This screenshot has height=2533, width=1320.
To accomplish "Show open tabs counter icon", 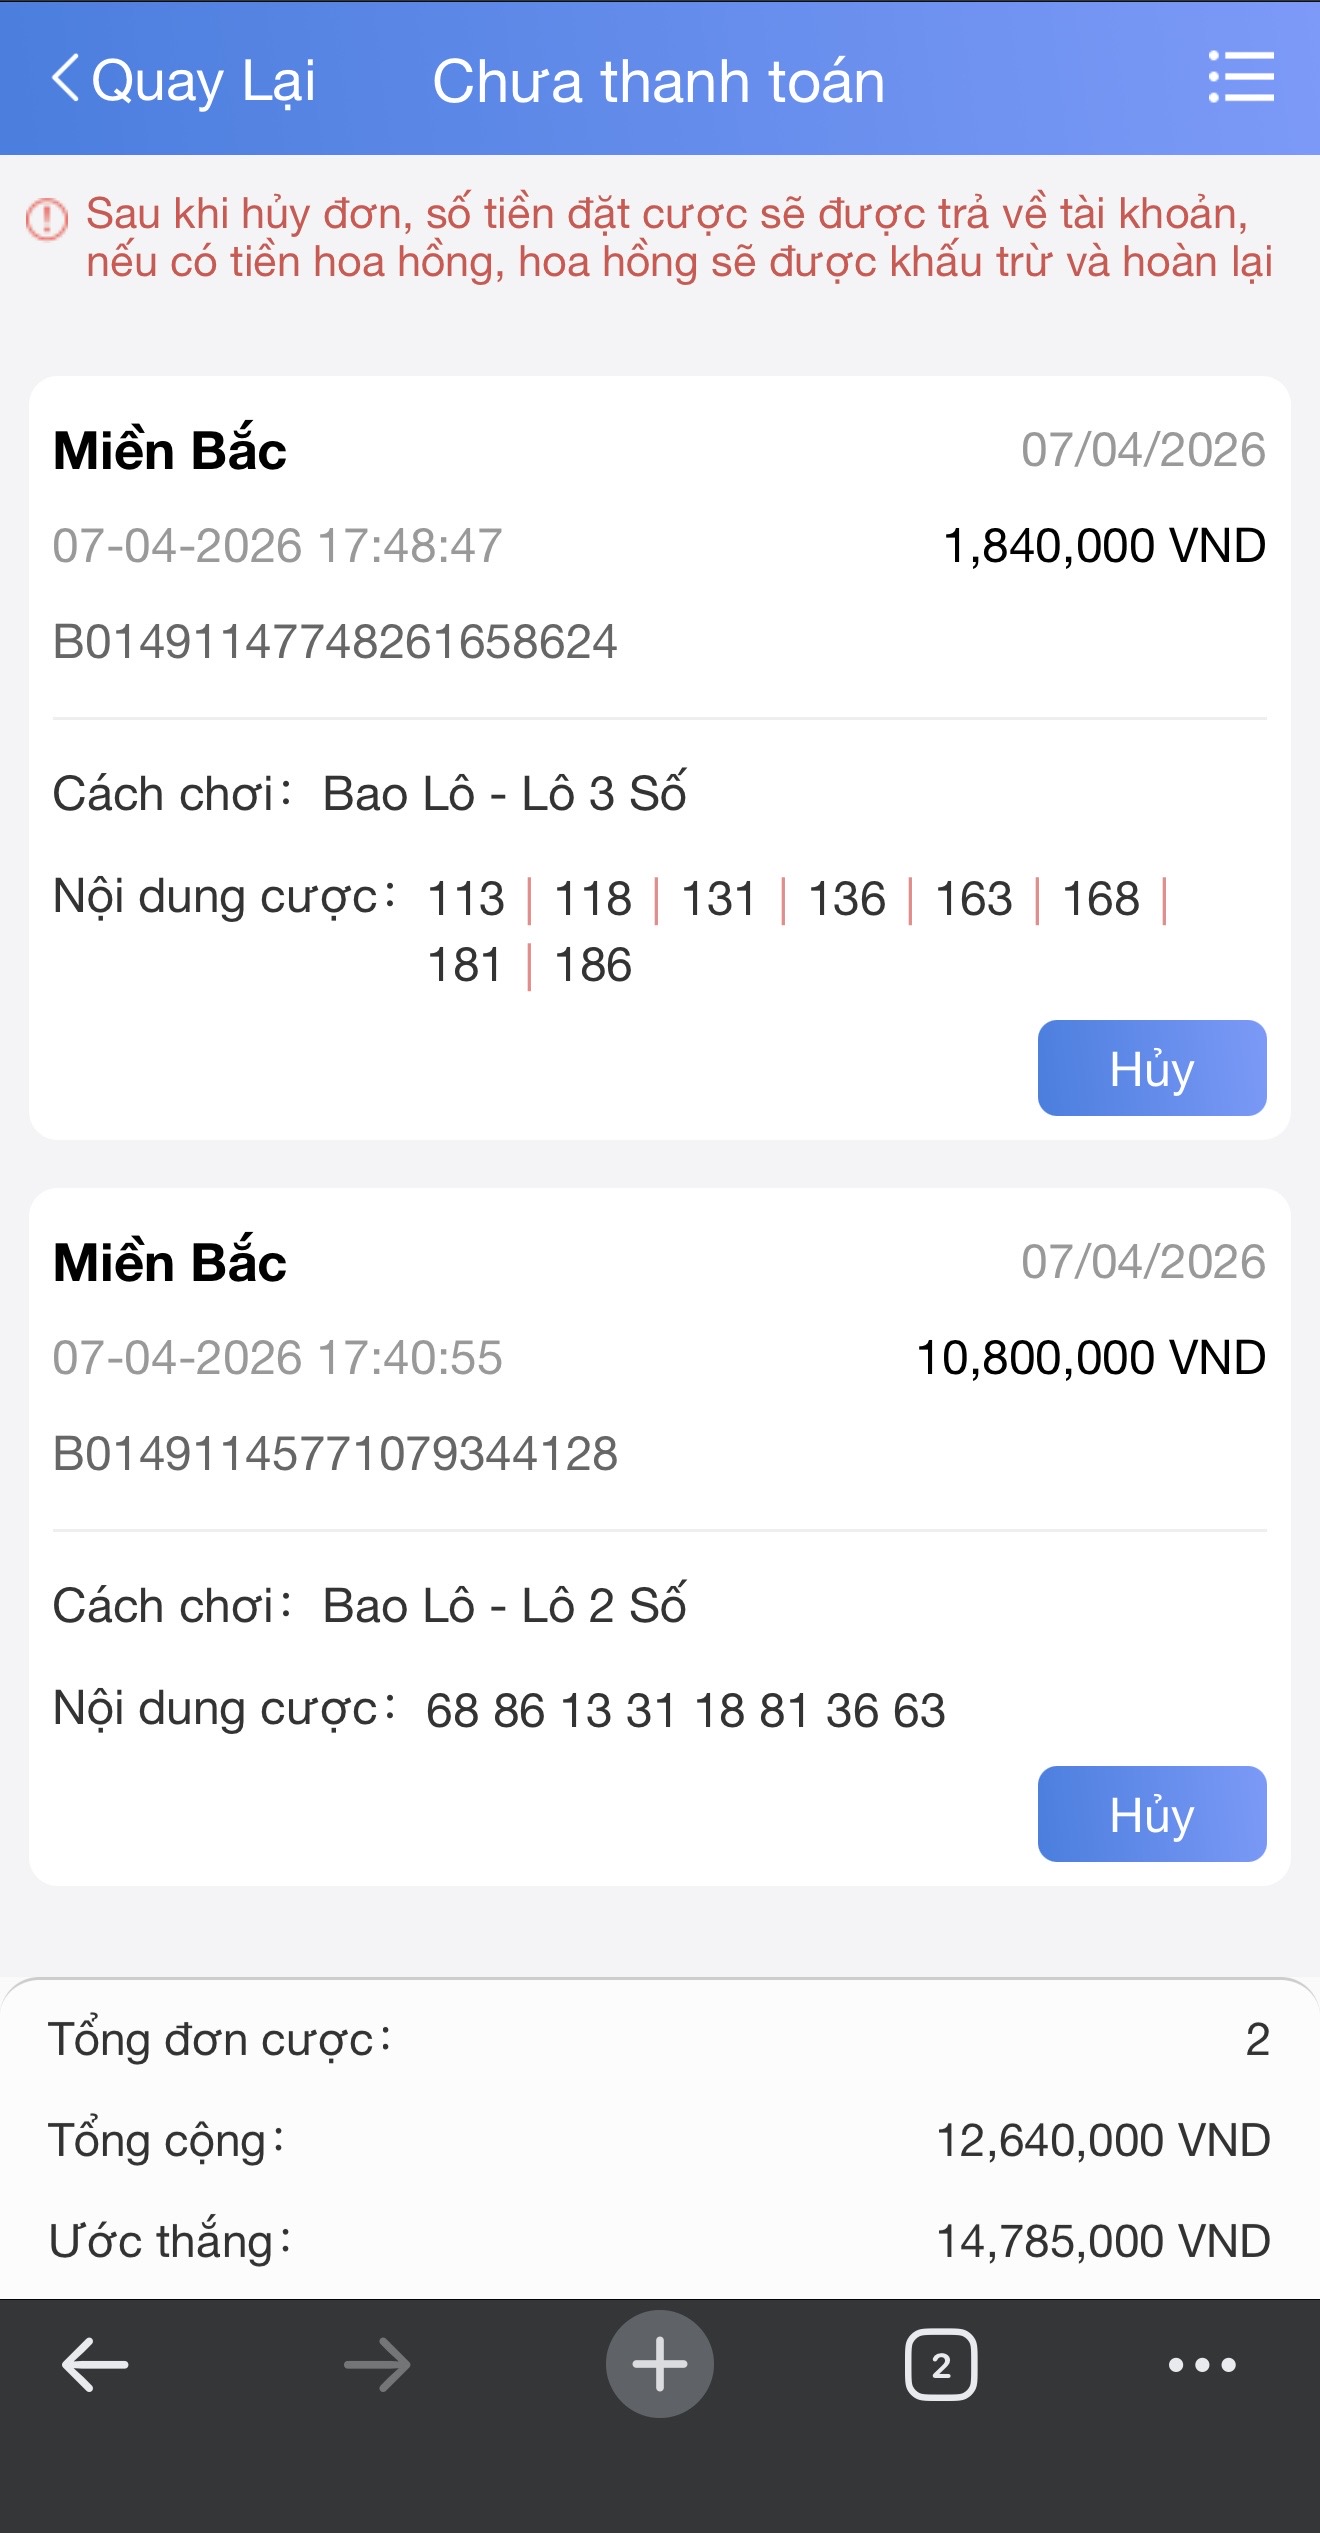I will [940, 2364].
